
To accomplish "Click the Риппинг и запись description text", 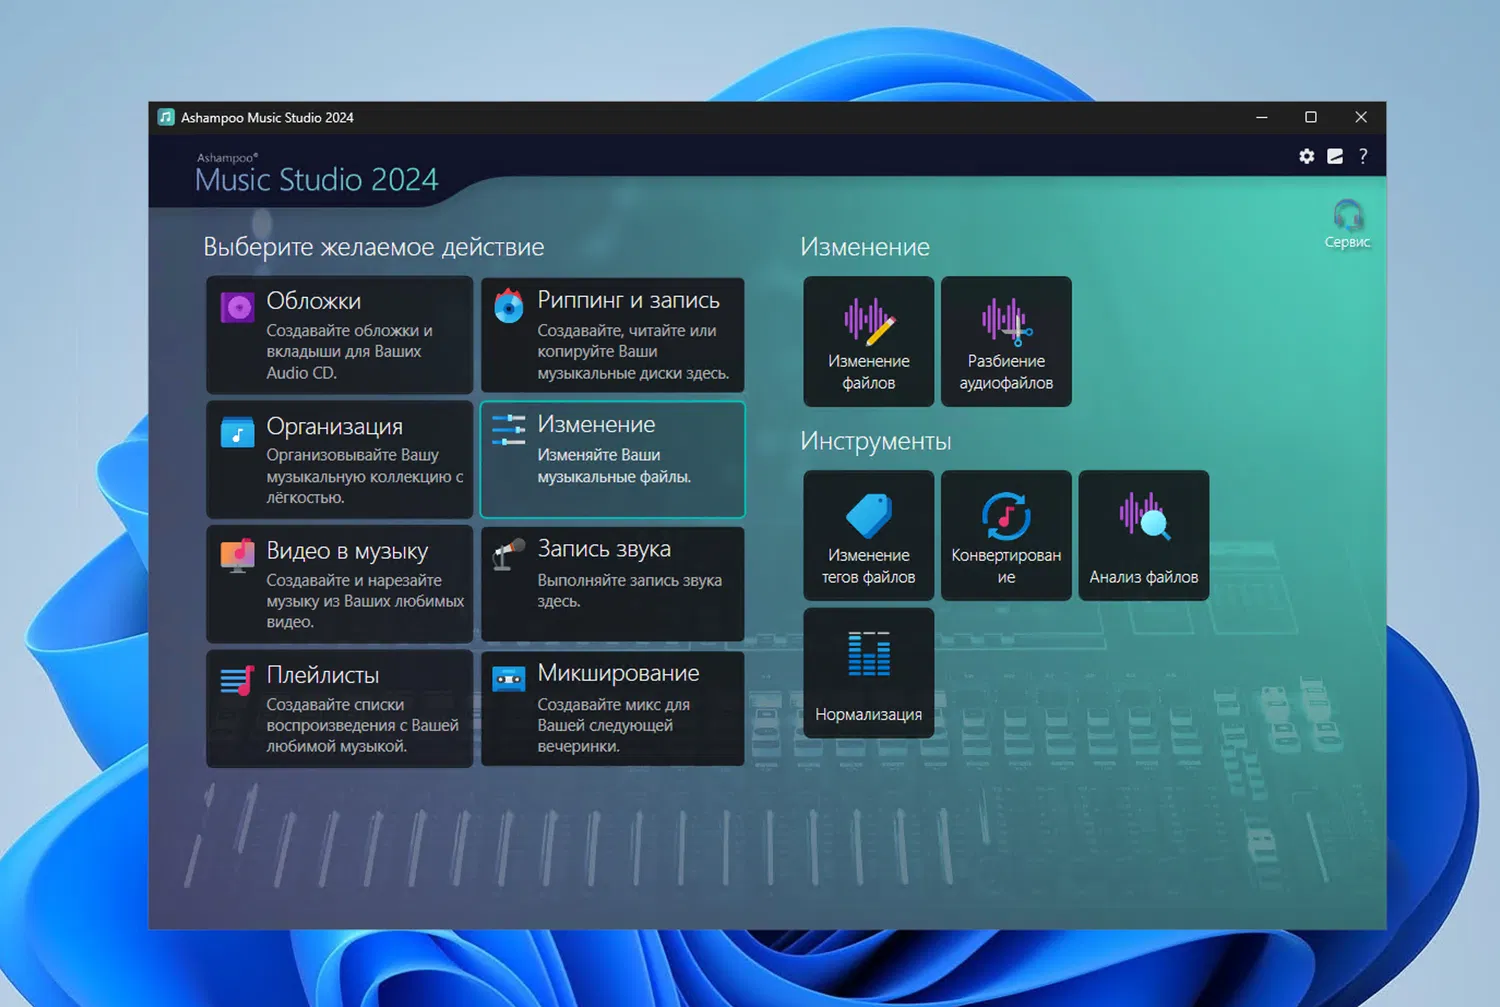I will (633, 351).
